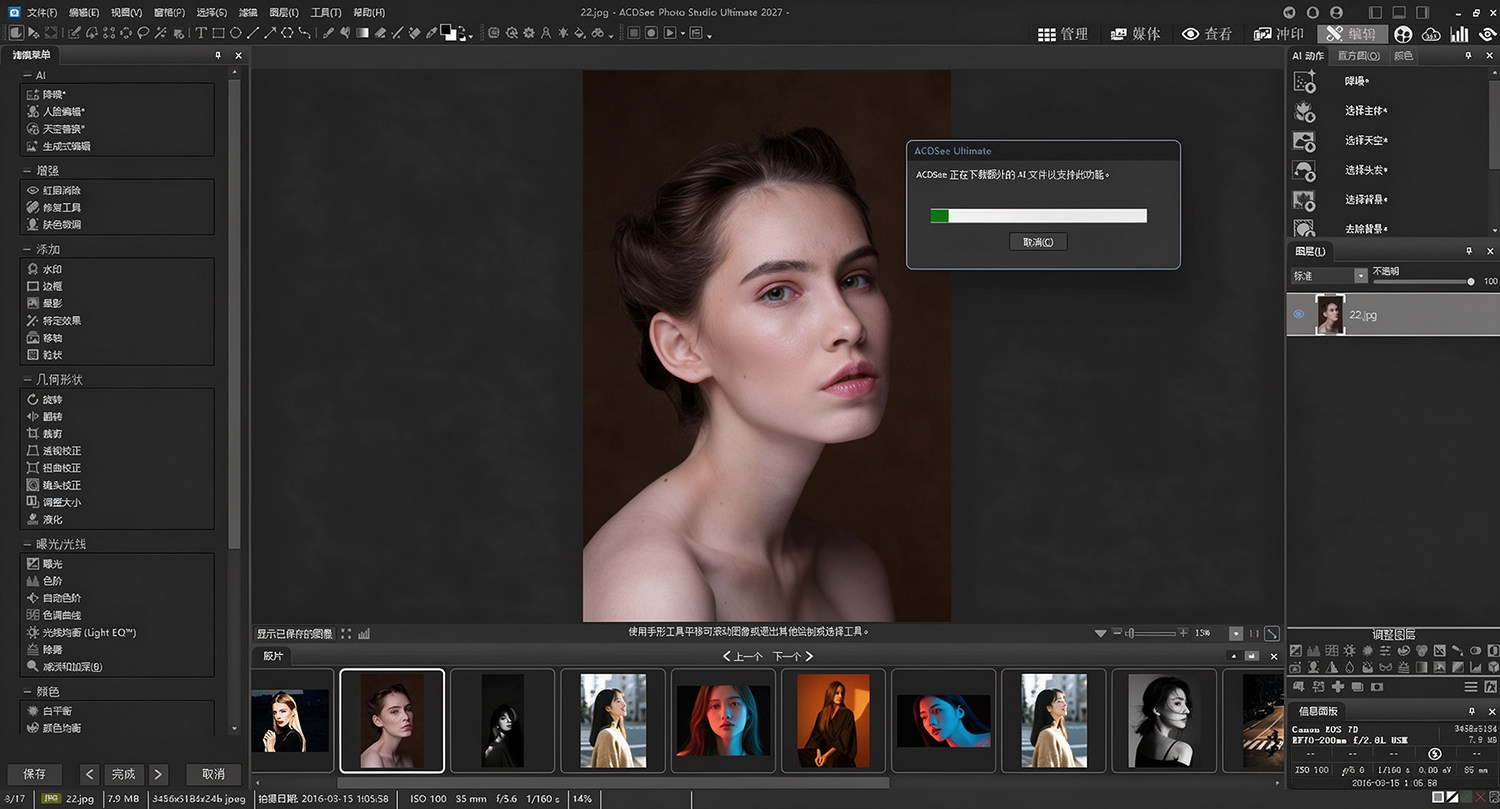Image resolution: width=1500 pixels, height=809 pixels.
Task: Open the dashboard statistics bar-chart icon
Action: pos(1459,34)
